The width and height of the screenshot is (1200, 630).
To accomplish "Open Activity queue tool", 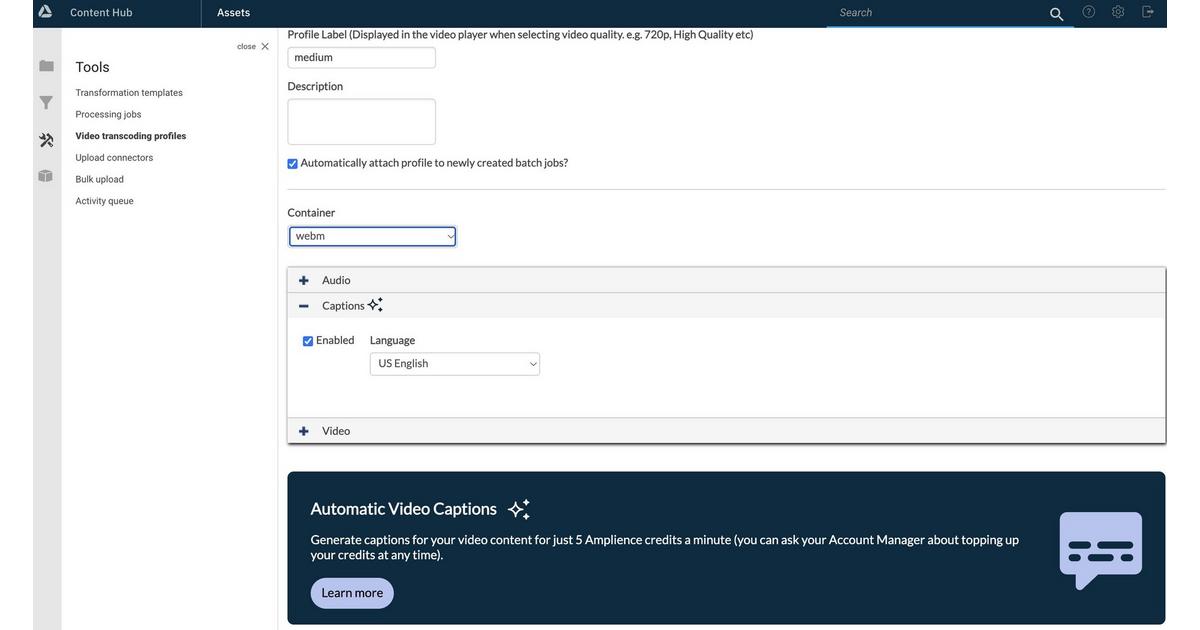I will [x=104, y=201].
